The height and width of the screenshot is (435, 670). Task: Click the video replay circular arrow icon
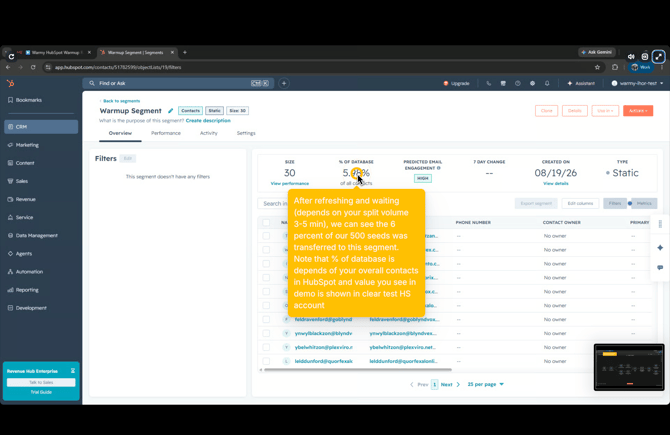tap(11, 56)
